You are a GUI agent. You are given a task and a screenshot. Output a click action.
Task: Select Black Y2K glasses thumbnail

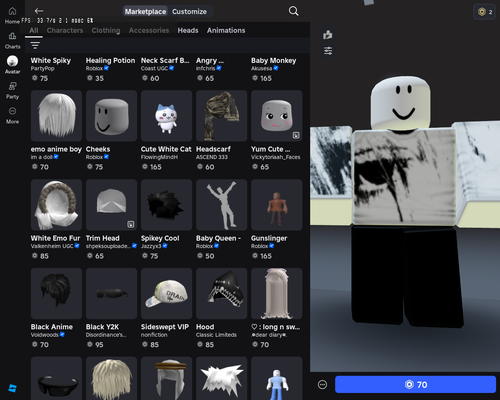click(111, 293)
